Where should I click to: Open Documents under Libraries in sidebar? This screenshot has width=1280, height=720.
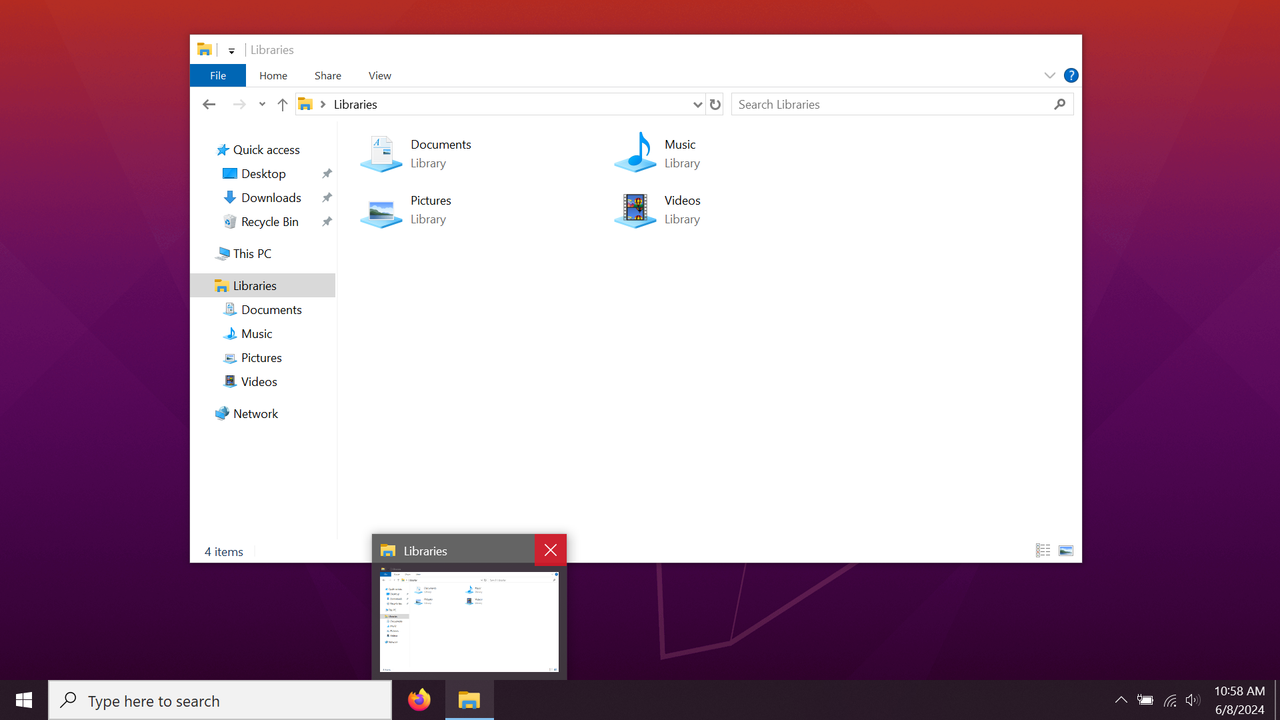(x=271, y=310)
